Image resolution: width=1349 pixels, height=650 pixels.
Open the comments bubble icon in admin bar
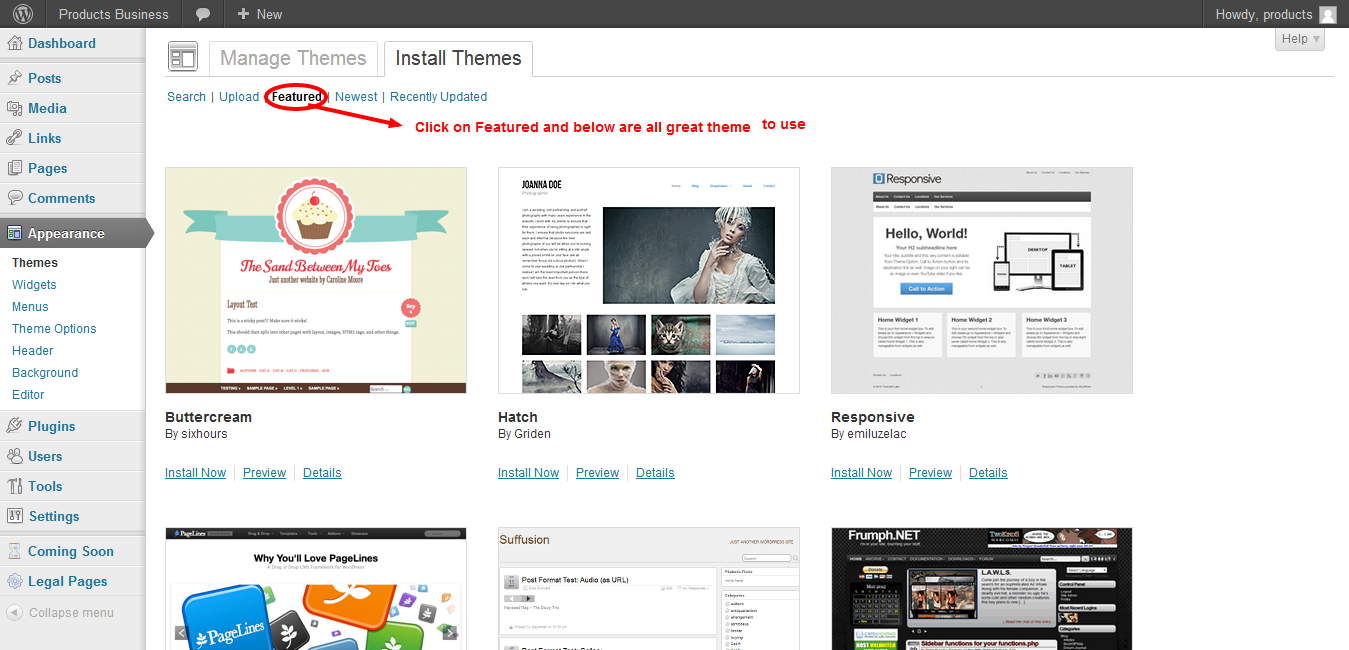pos(203,14)
